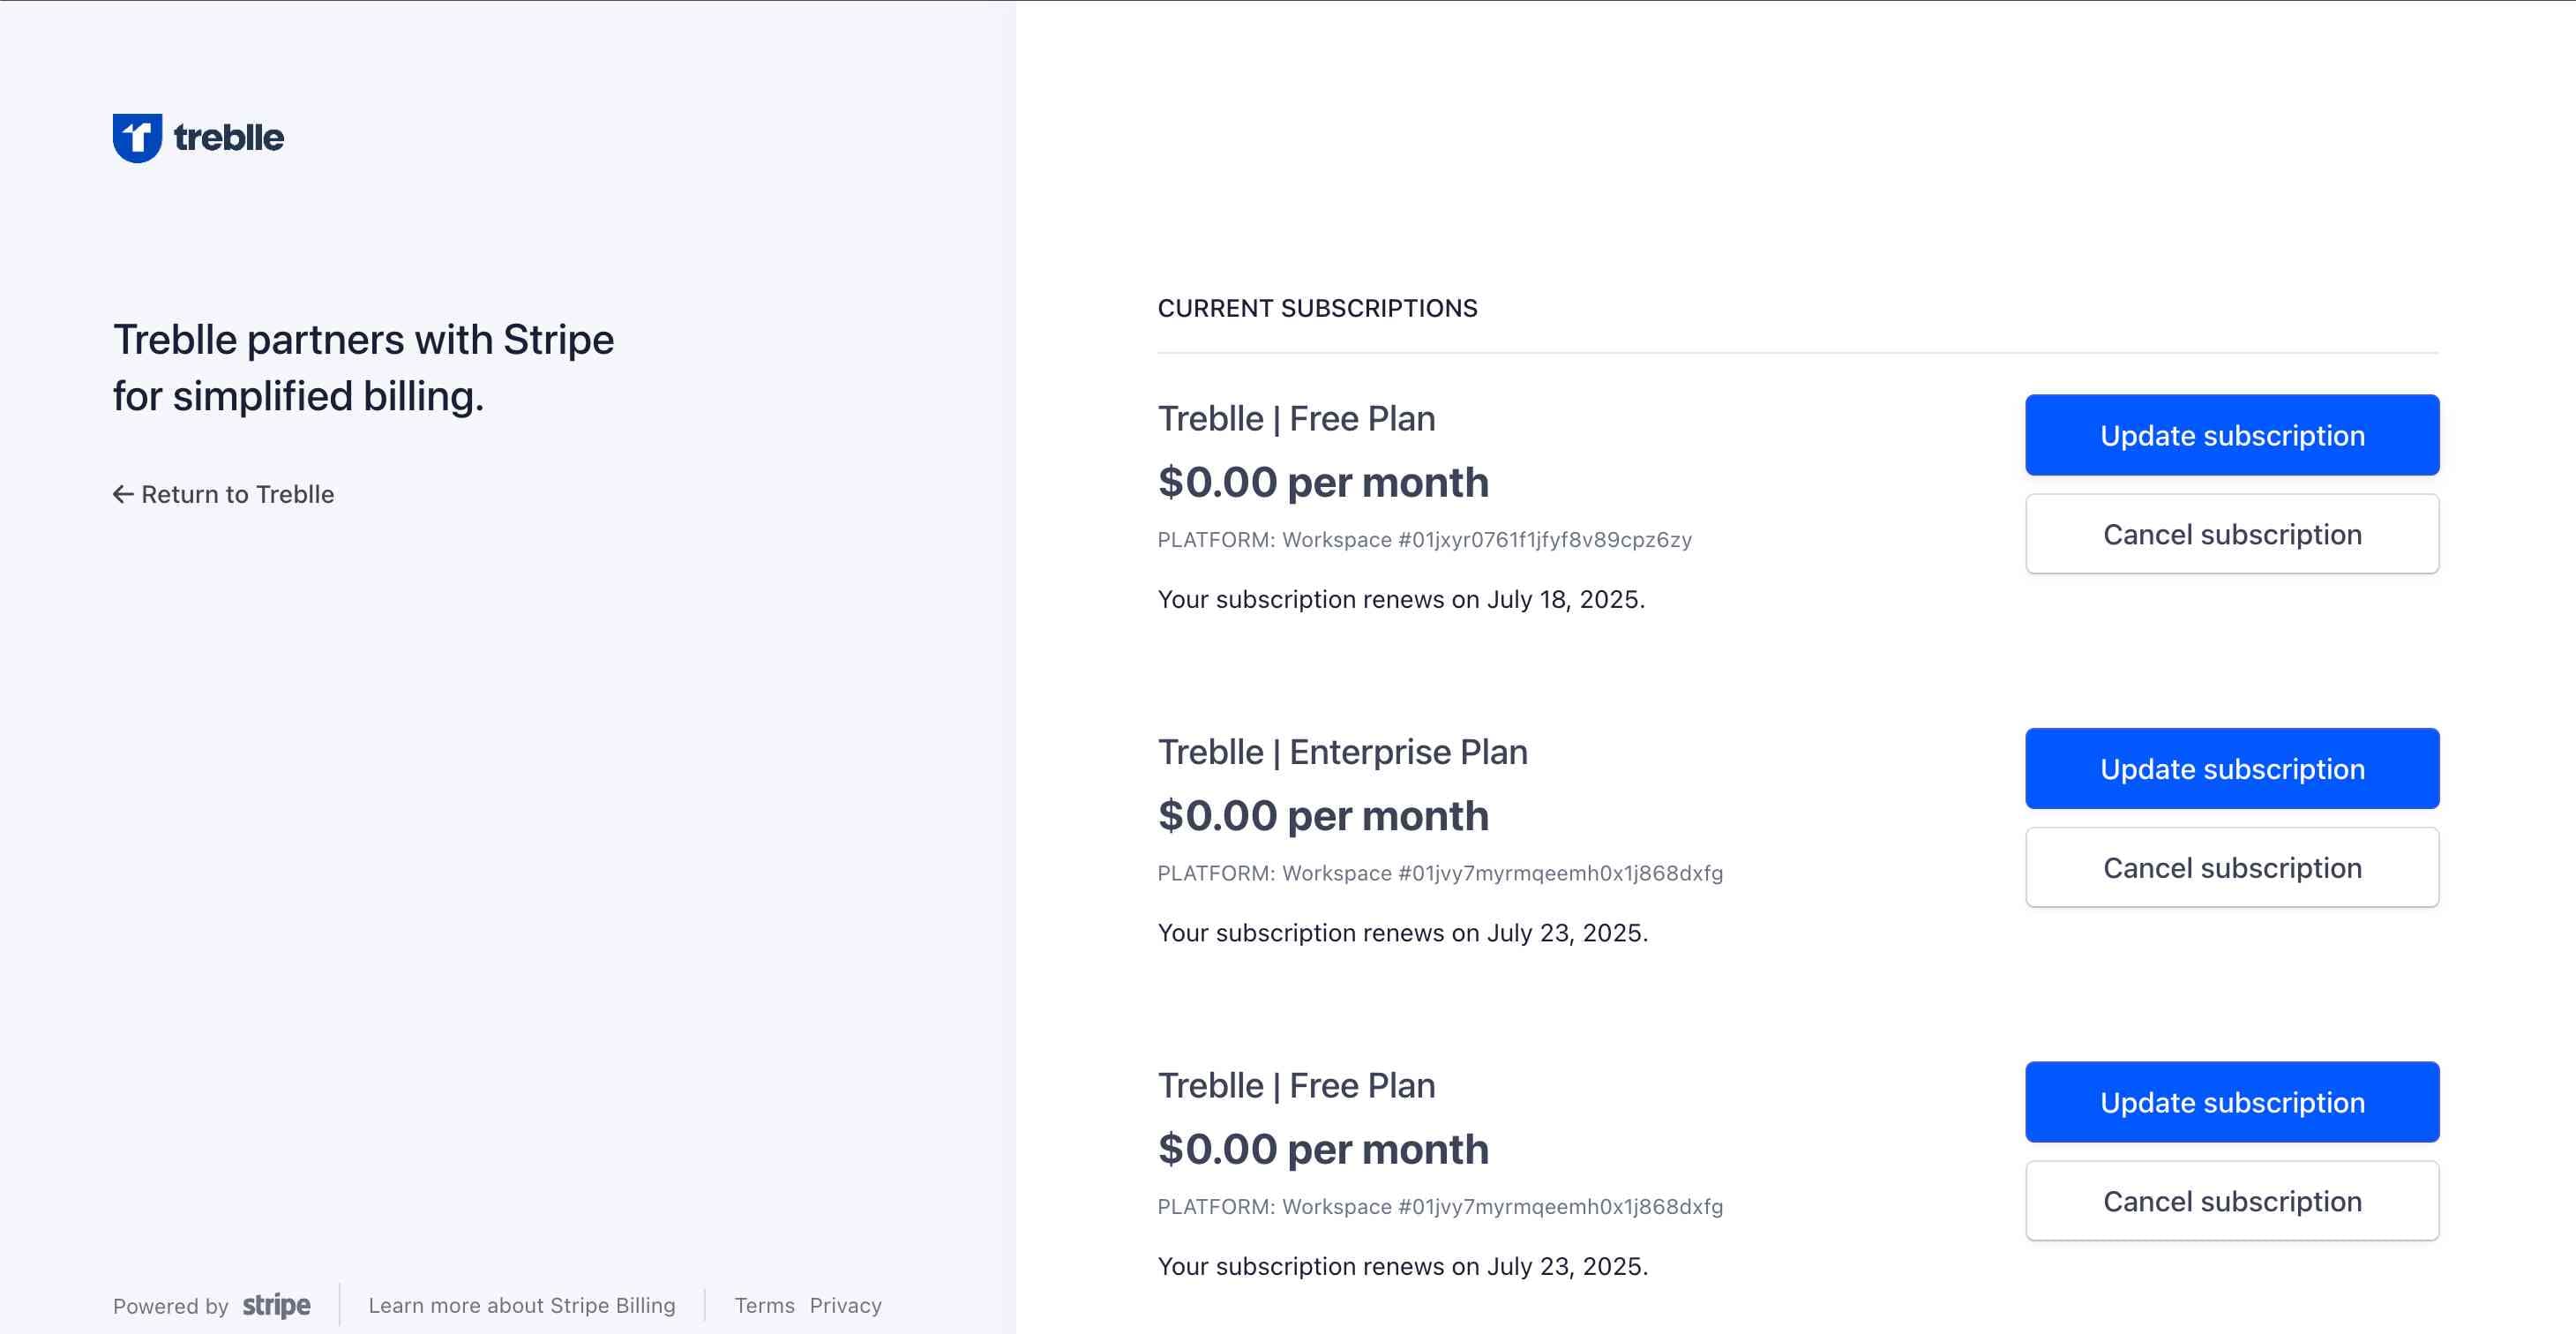
Task: Update the Treblle Enterprise Plan subscription
Action: pos(2232,768)
